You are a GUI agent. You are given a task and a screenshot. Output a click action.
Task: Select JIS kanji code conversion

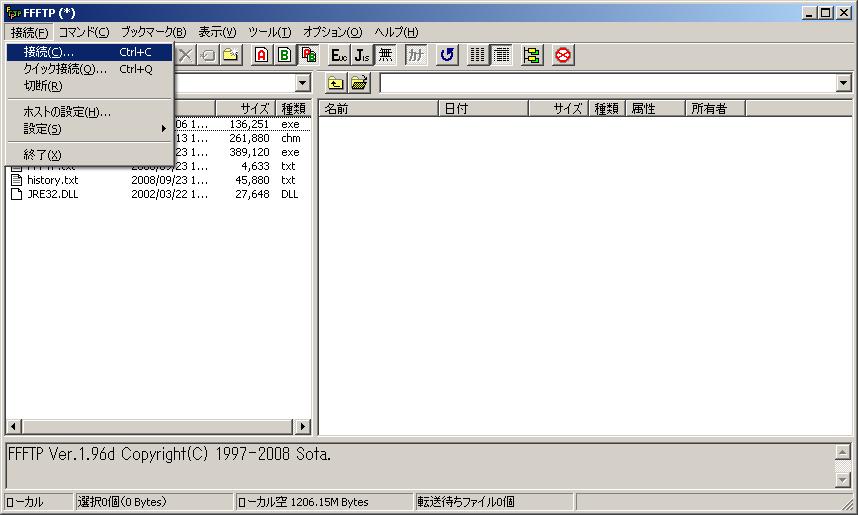[362, 55]
